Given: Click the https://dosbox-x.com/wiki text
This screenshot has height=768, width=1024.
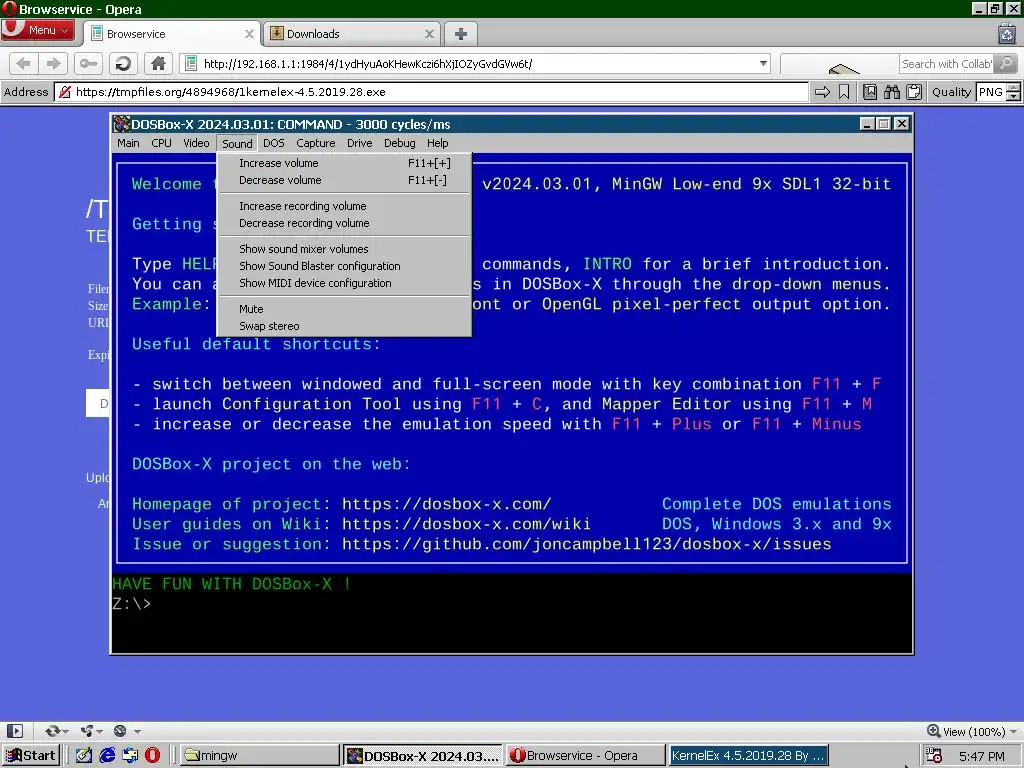Looking at the screenshot, I should coord(466,524).
